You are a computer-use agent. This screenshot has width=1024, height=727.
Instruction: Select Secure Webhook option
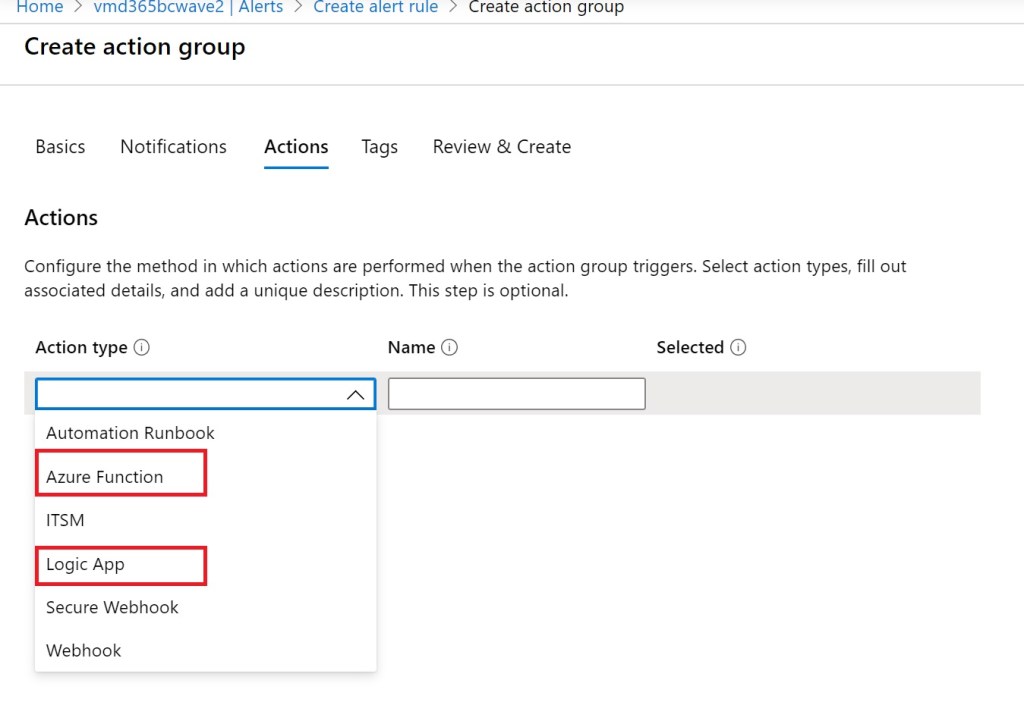point(112,607)
